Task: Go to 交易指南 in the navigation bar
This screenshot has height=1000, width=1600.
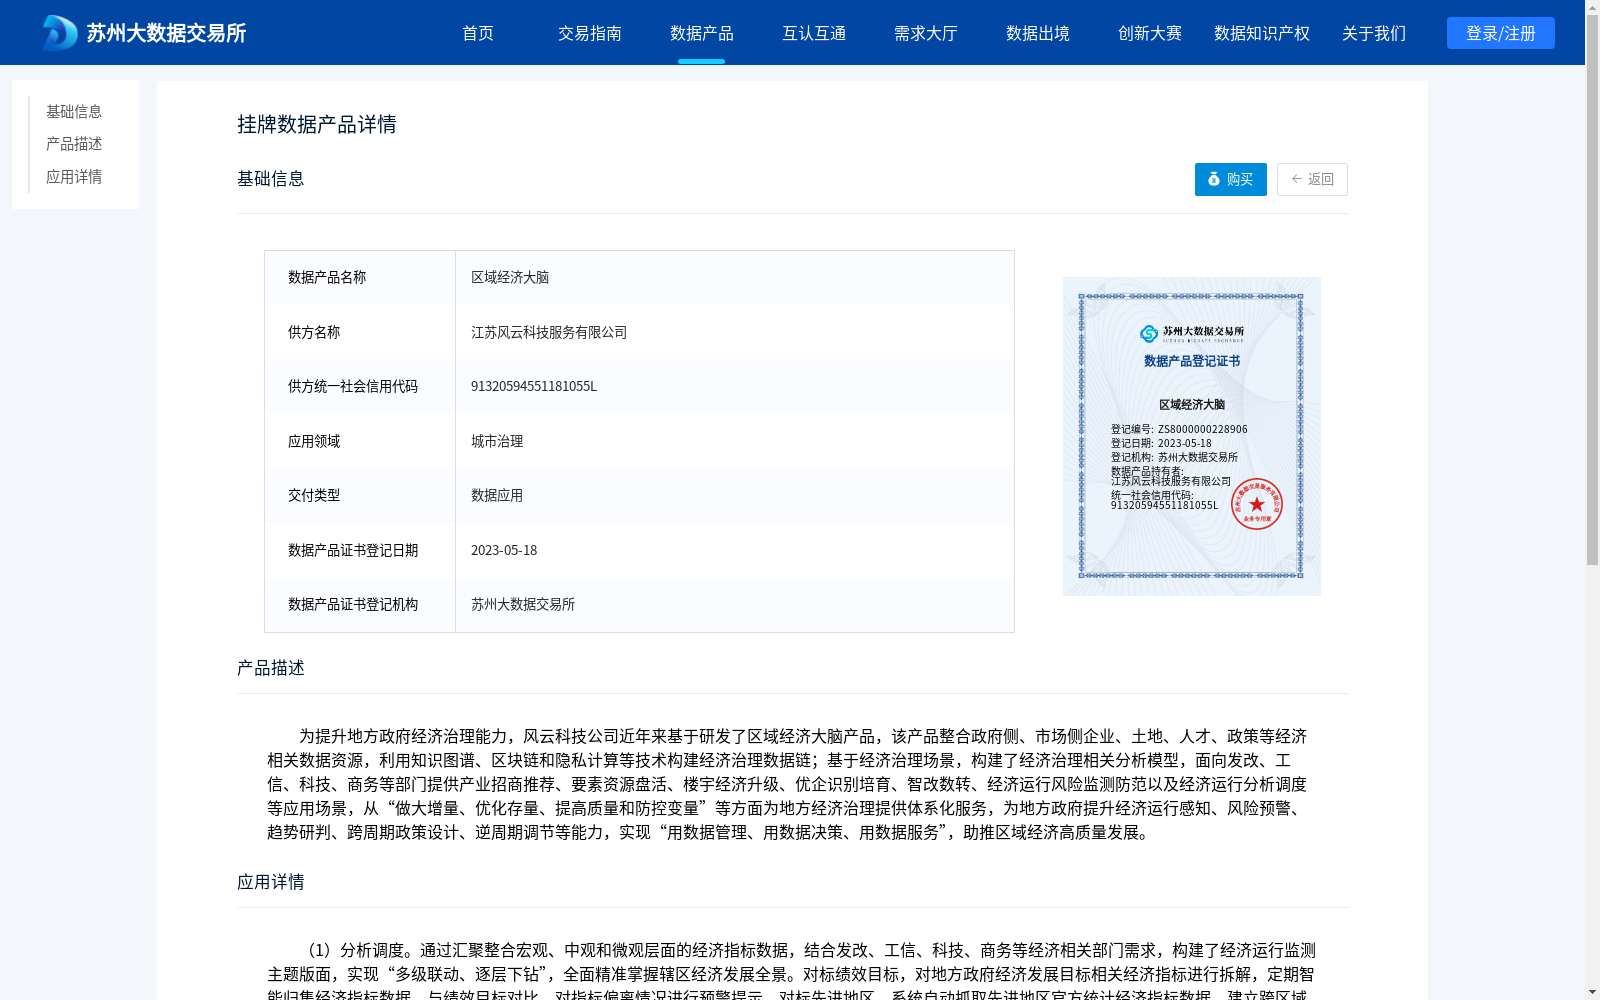Action: click(590, 33)
